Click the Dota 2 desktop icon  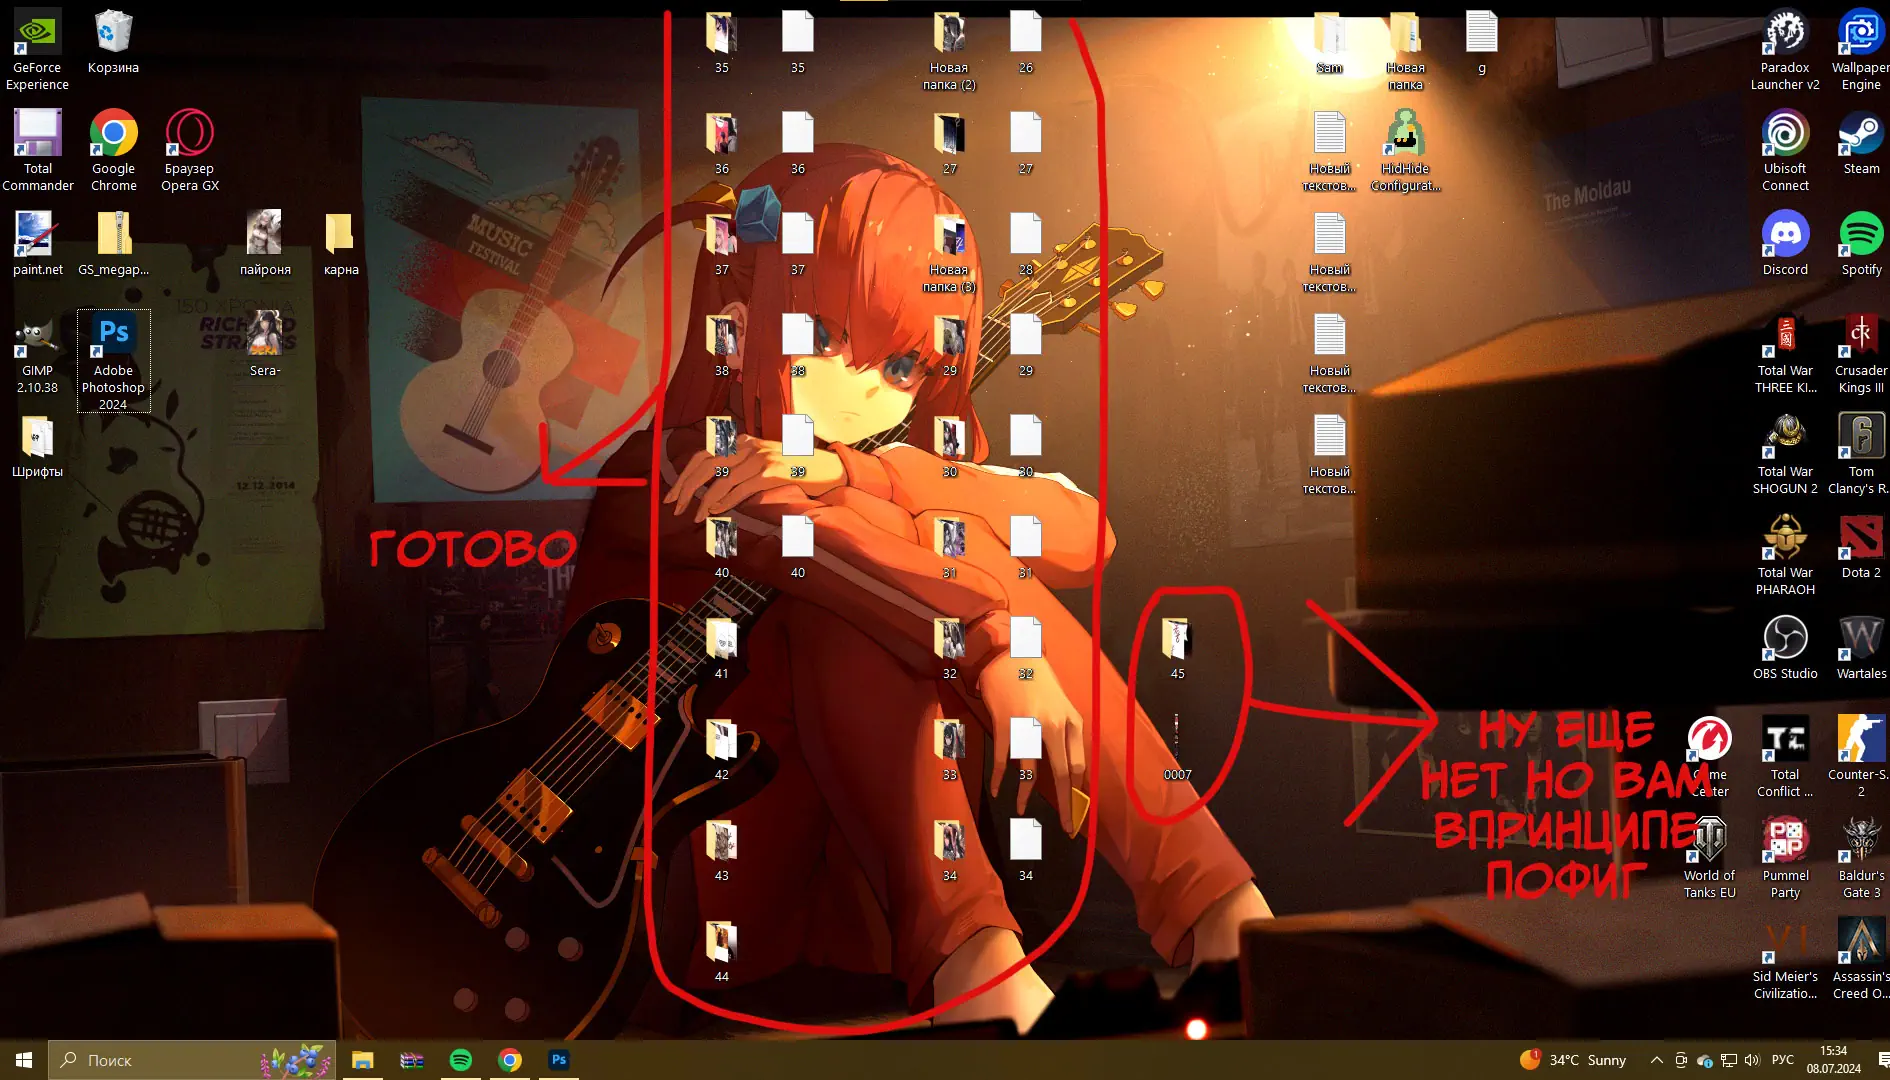pos(1860,539)
